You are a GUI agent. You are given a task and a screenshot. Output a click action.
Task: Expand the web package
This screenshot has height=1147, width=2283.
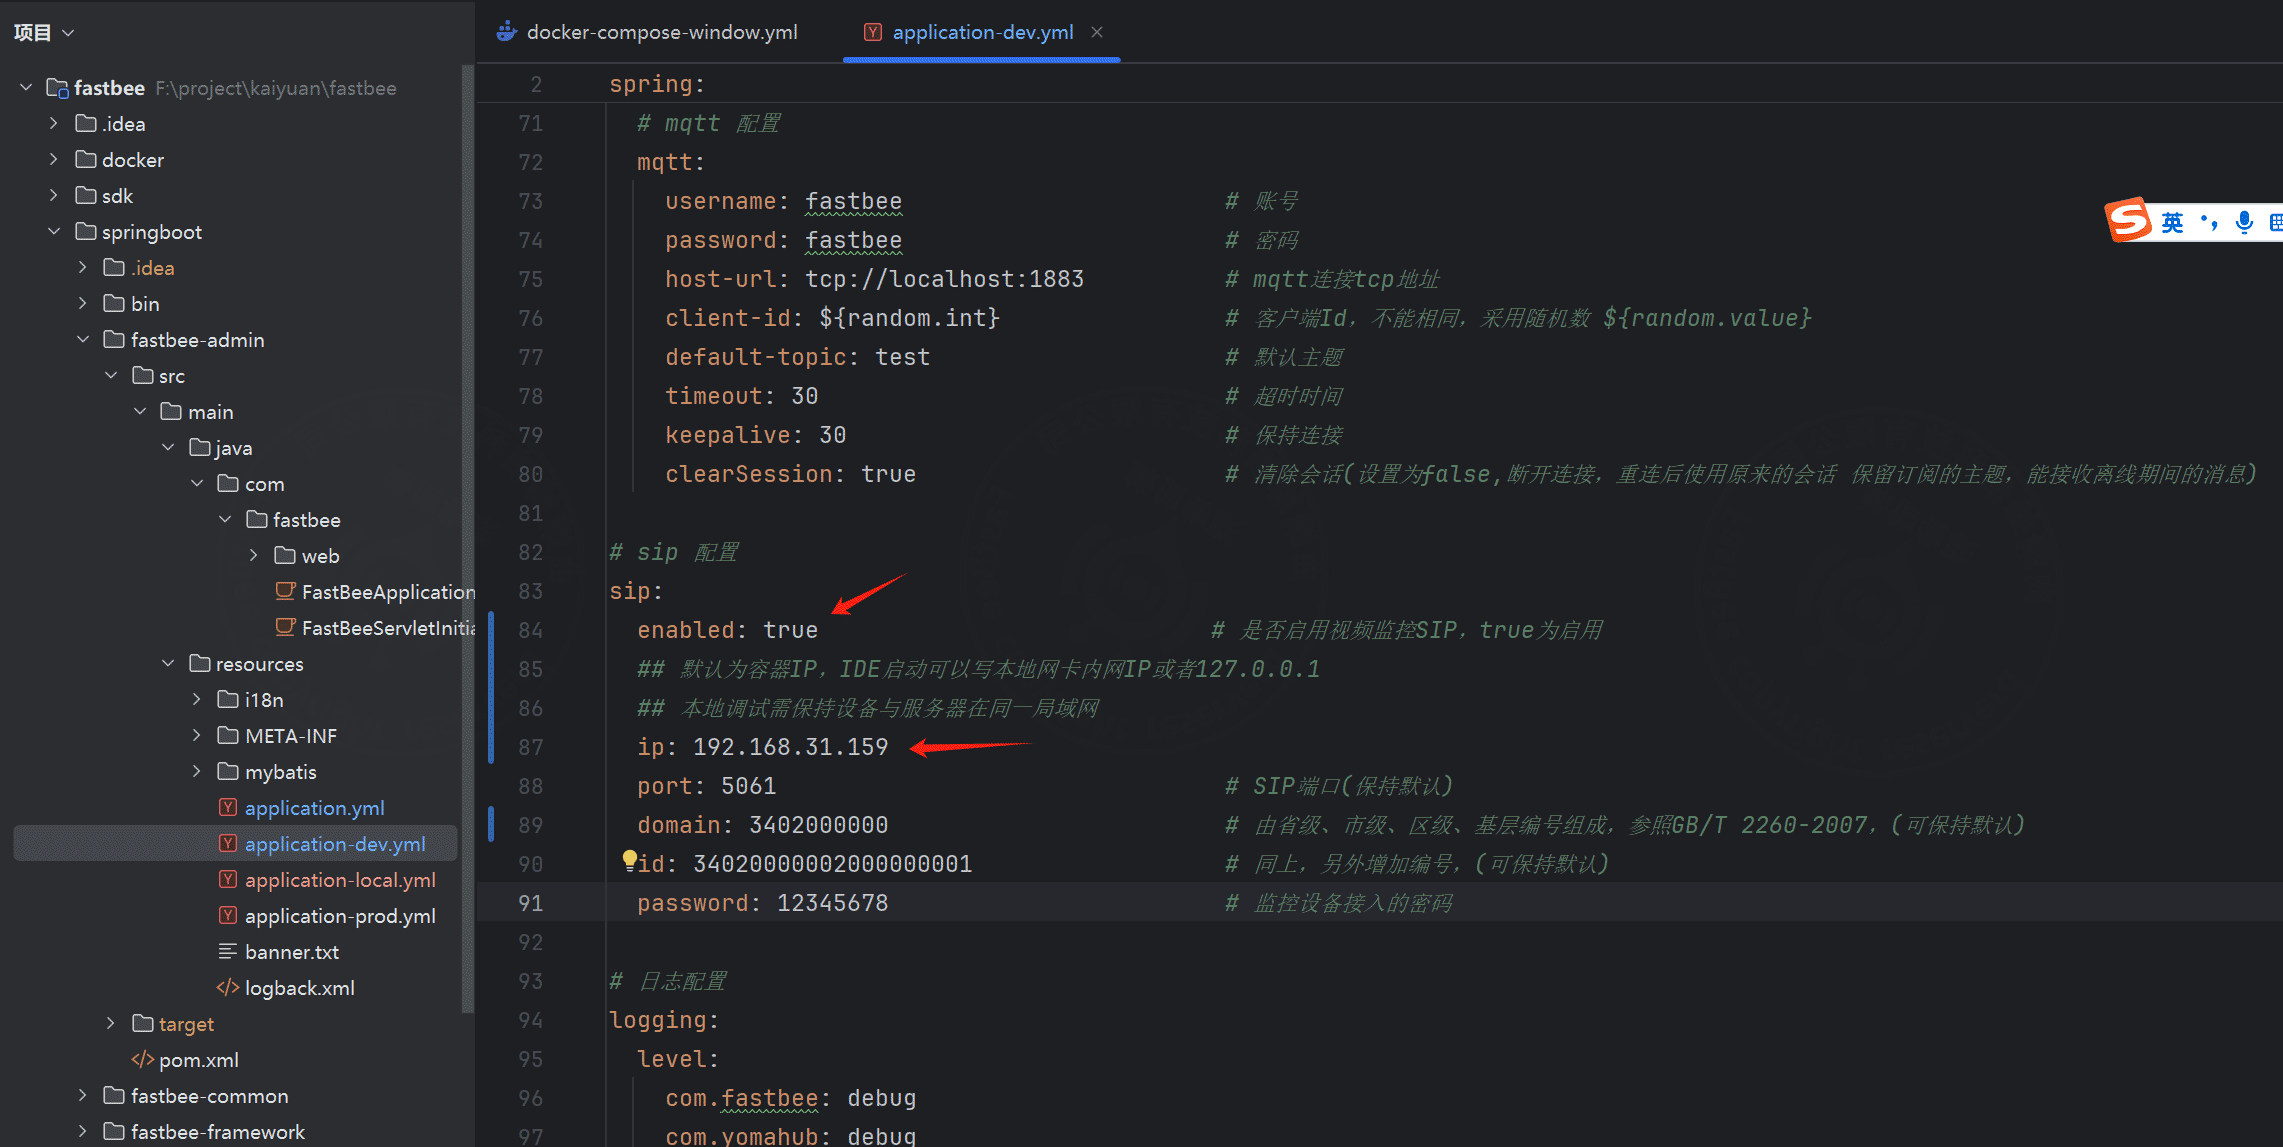pyautogui.click(x=254, y=556)
